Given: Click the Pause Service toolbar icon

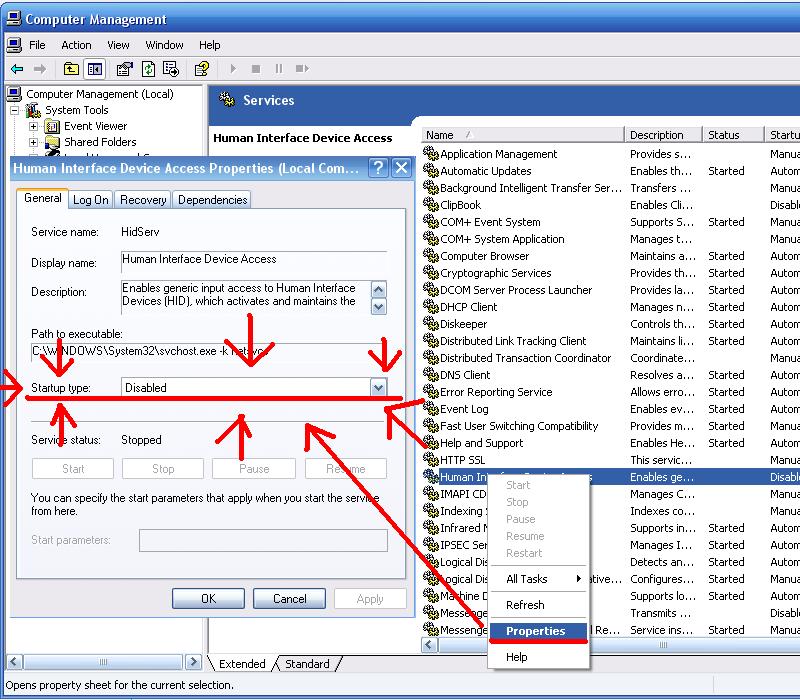Looking at the screenshot, I should pyautogui.click(x=279, y=68).
